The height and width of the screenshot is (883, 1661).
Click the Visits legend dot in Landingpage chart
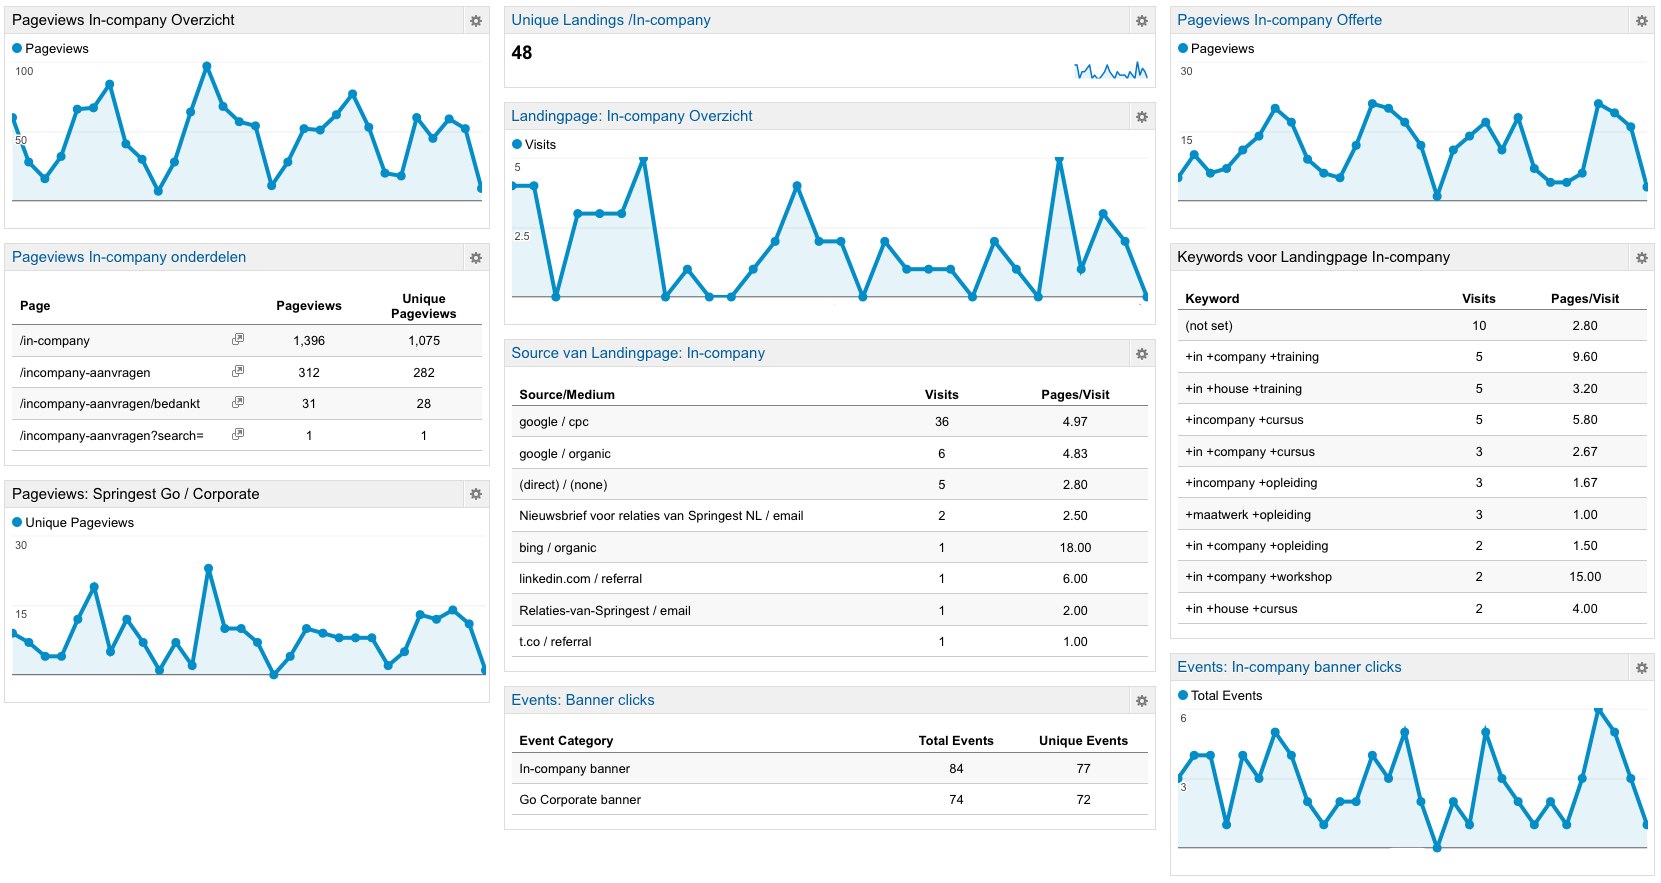point(517,145)
